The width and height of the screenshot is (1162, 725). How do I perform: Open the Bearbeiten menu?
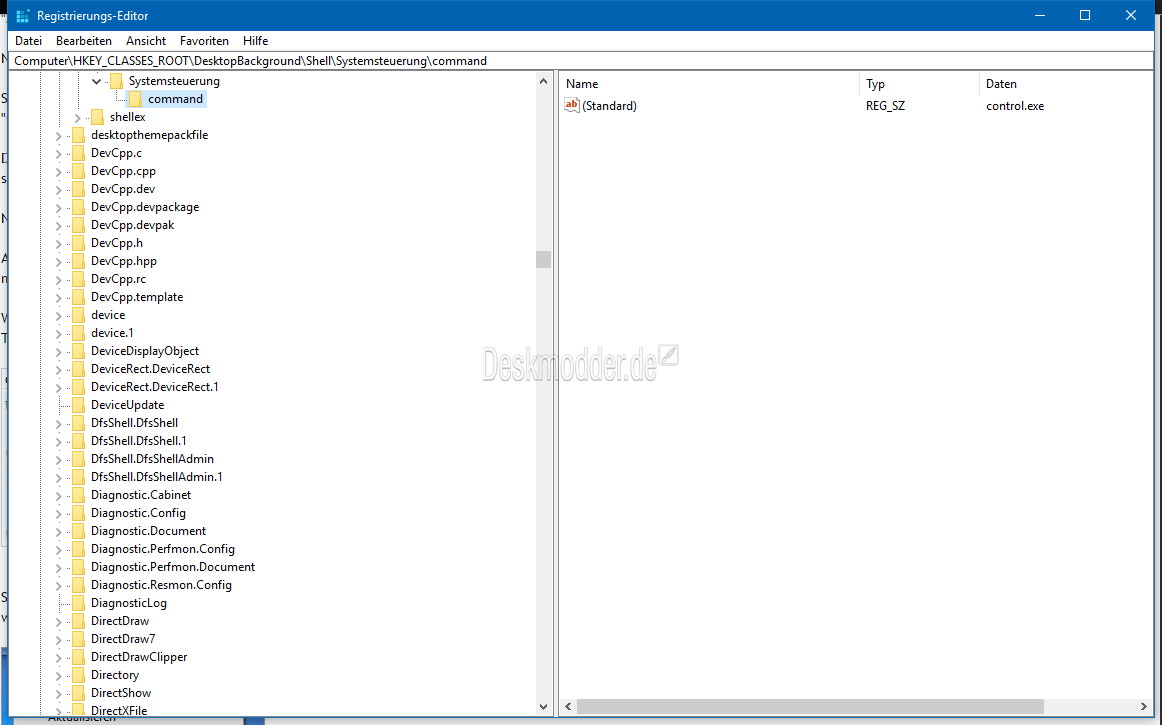pos(84,41)
